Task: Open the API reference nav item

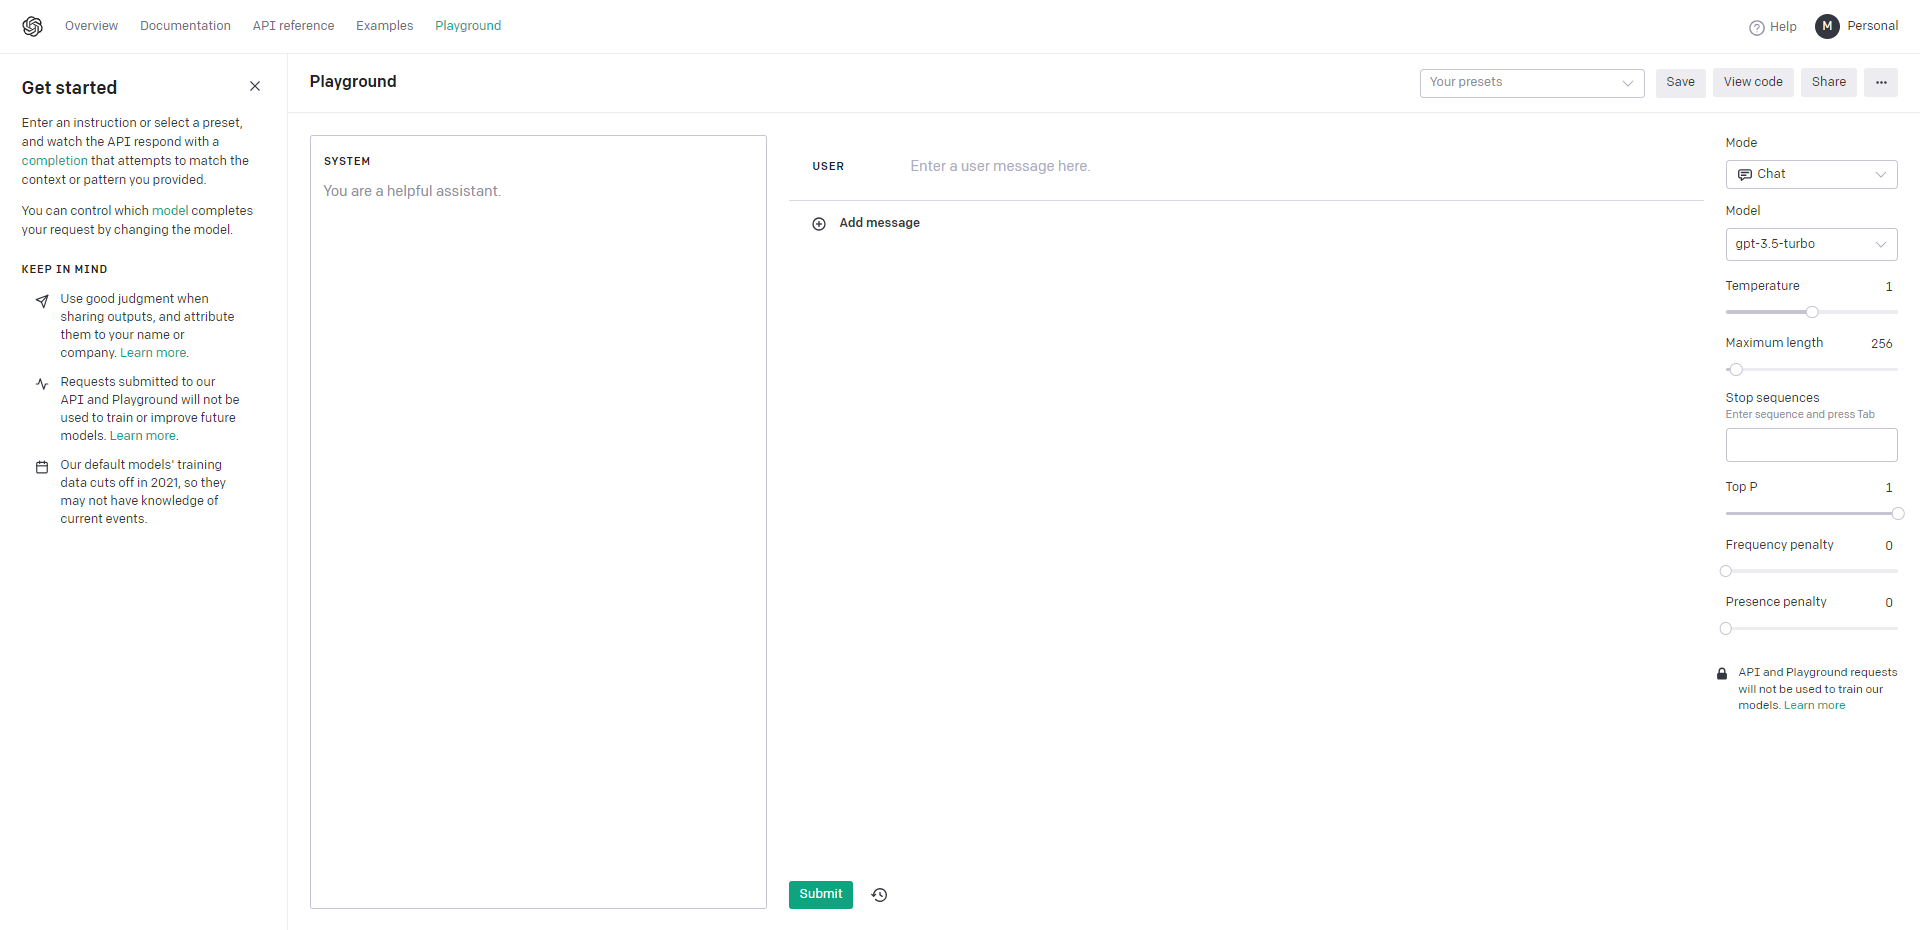Action: 293,26
